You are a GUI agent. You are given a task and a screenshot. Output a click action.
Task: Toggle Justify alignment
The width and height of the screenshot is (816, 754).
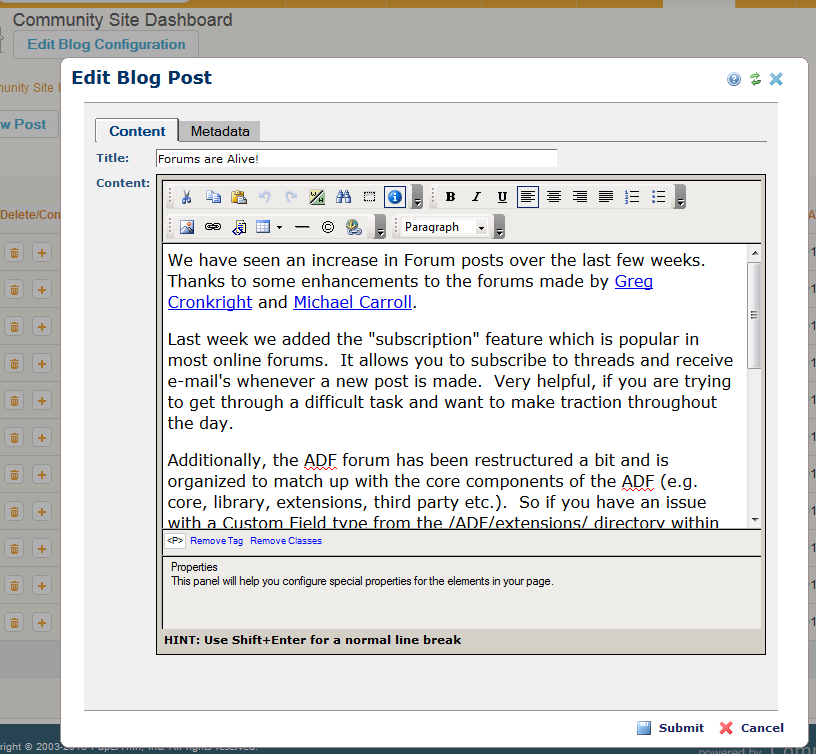[606, 197]
